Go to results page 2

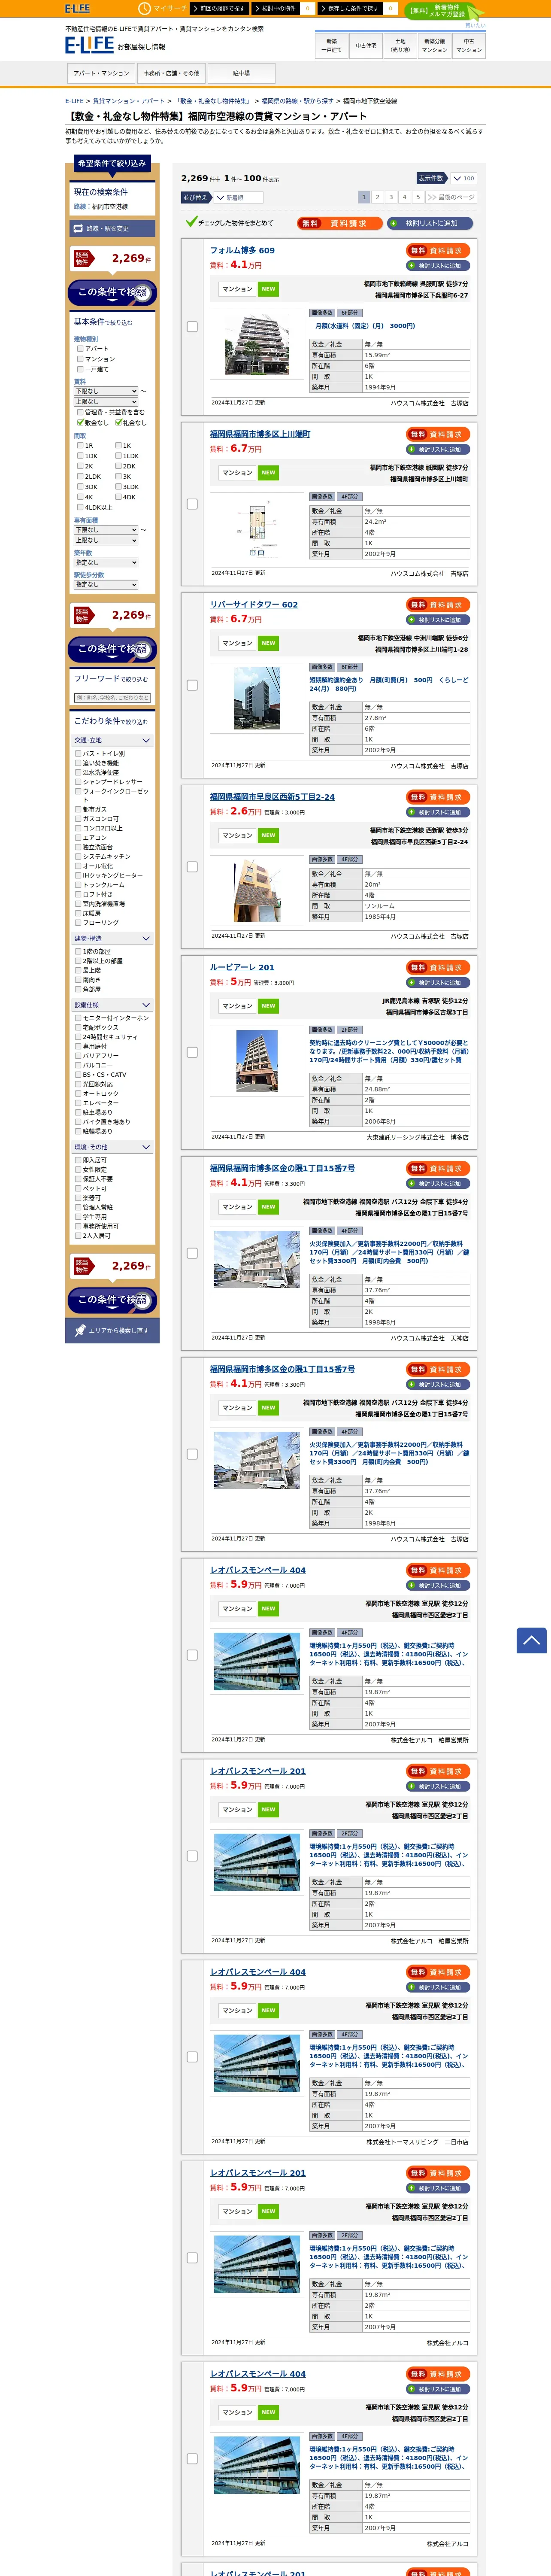coord(378,197)
